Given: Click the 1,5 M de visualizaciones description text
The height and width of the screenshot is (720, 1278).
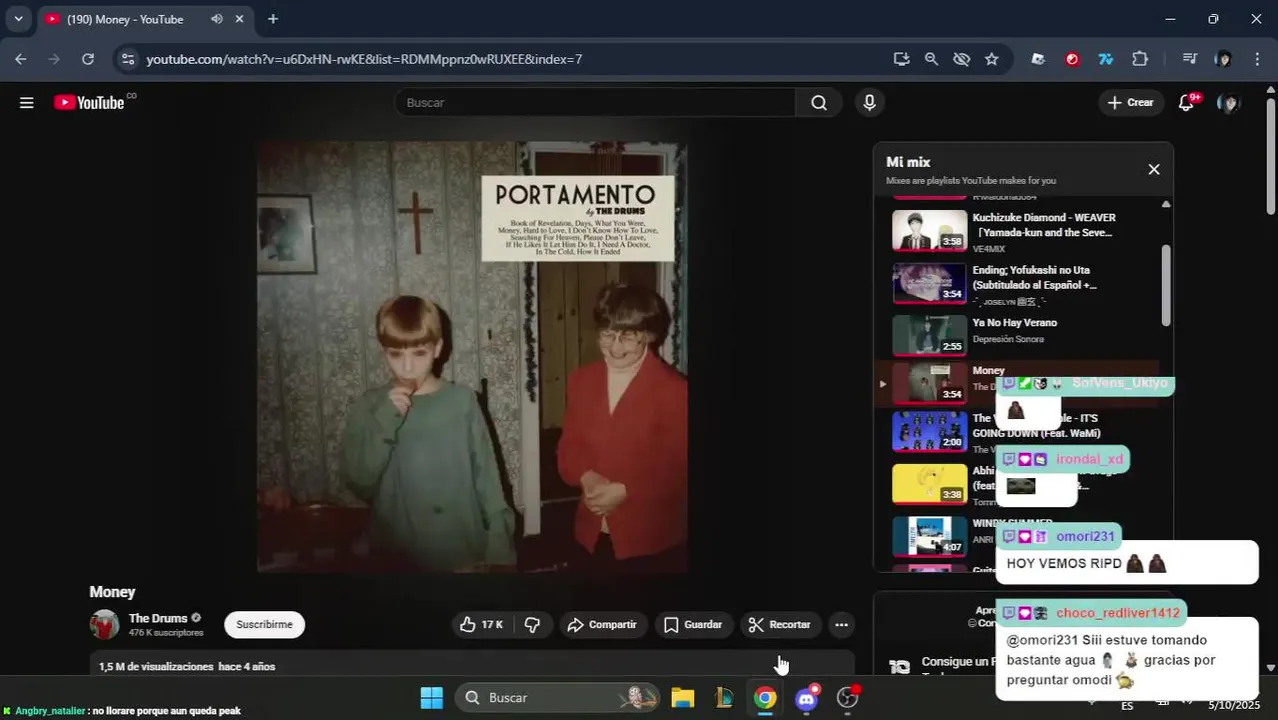Looking at the screenshot, I should tap(187, 666).
